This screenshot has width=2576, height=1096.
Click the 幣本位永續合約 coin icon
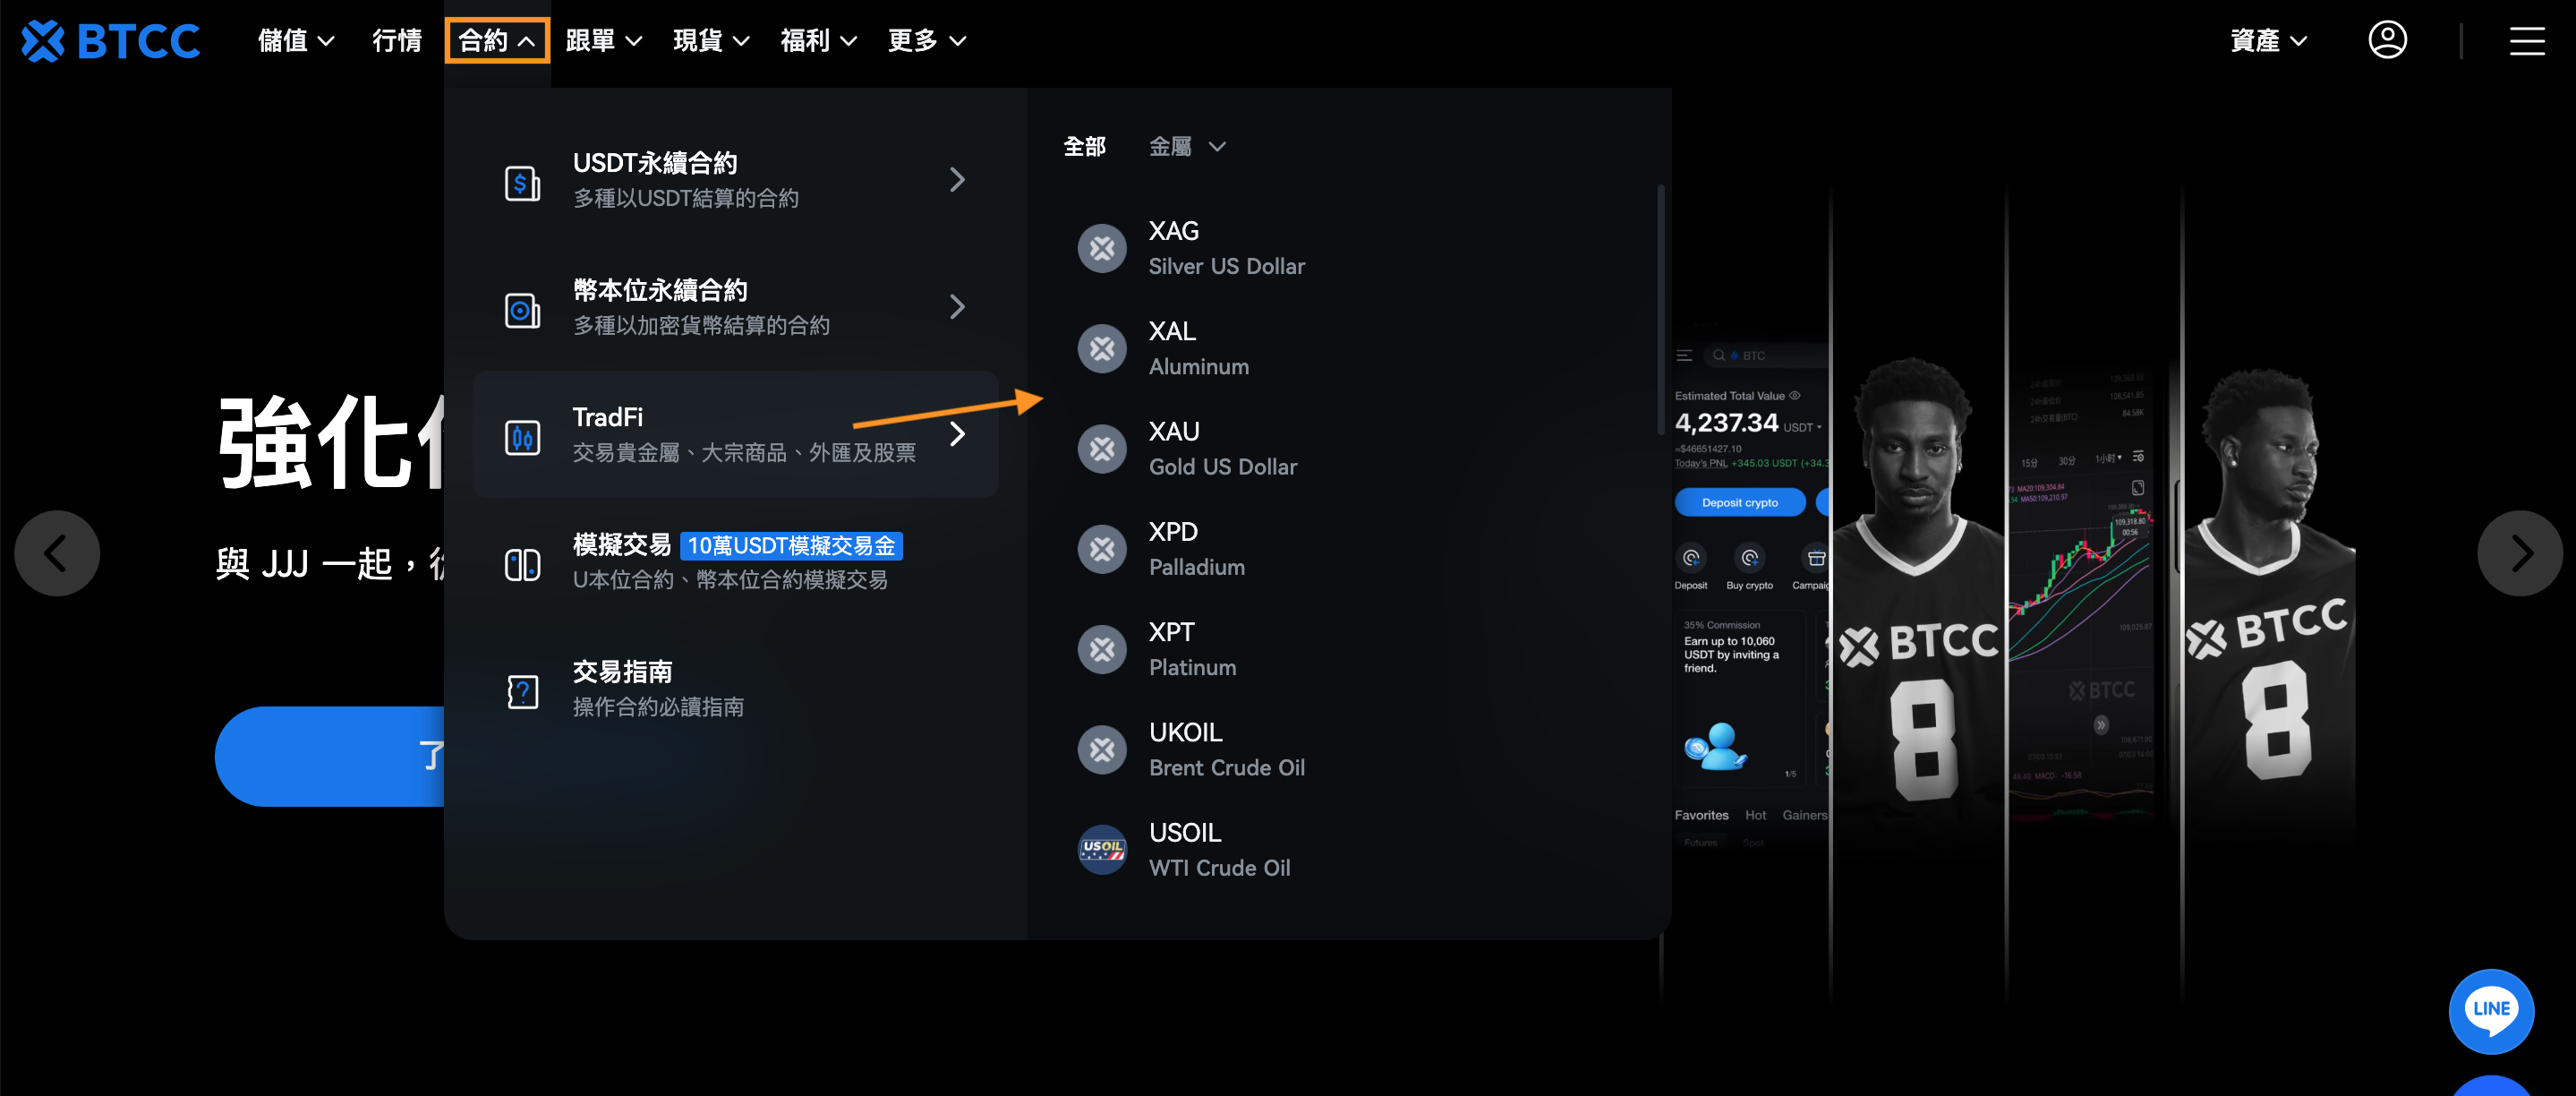(x=522, y=309)
